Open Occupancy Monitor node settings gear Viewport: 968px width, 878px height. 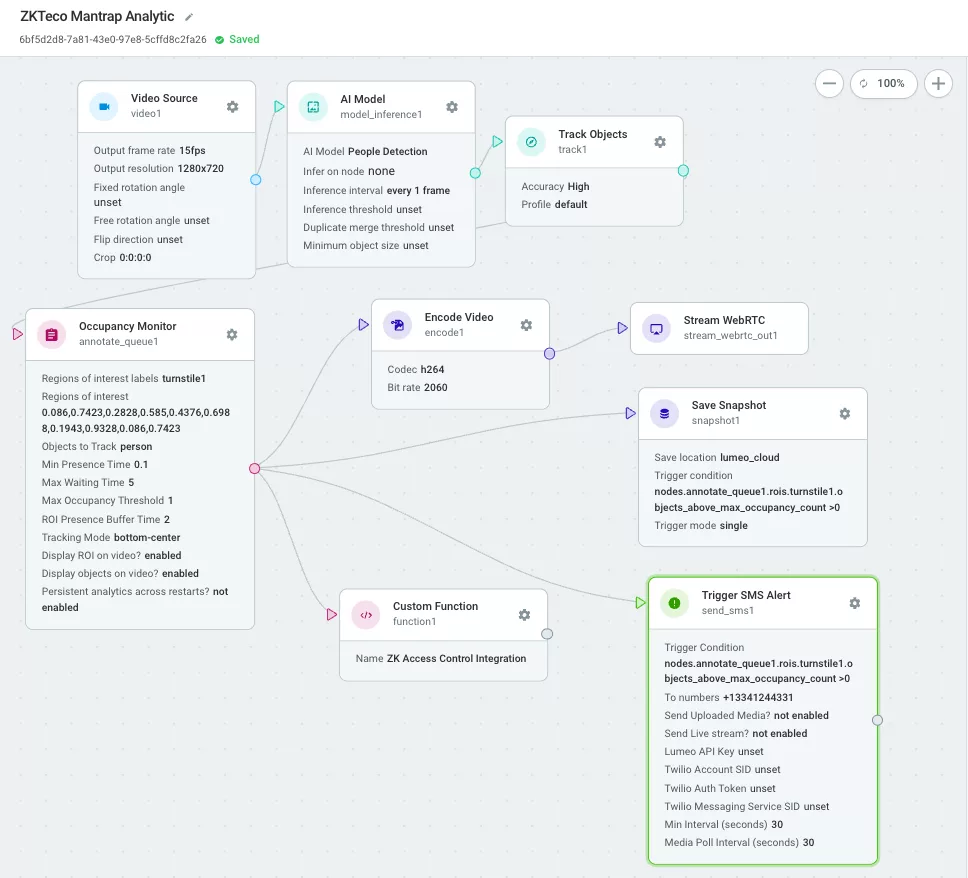[232, 335]
